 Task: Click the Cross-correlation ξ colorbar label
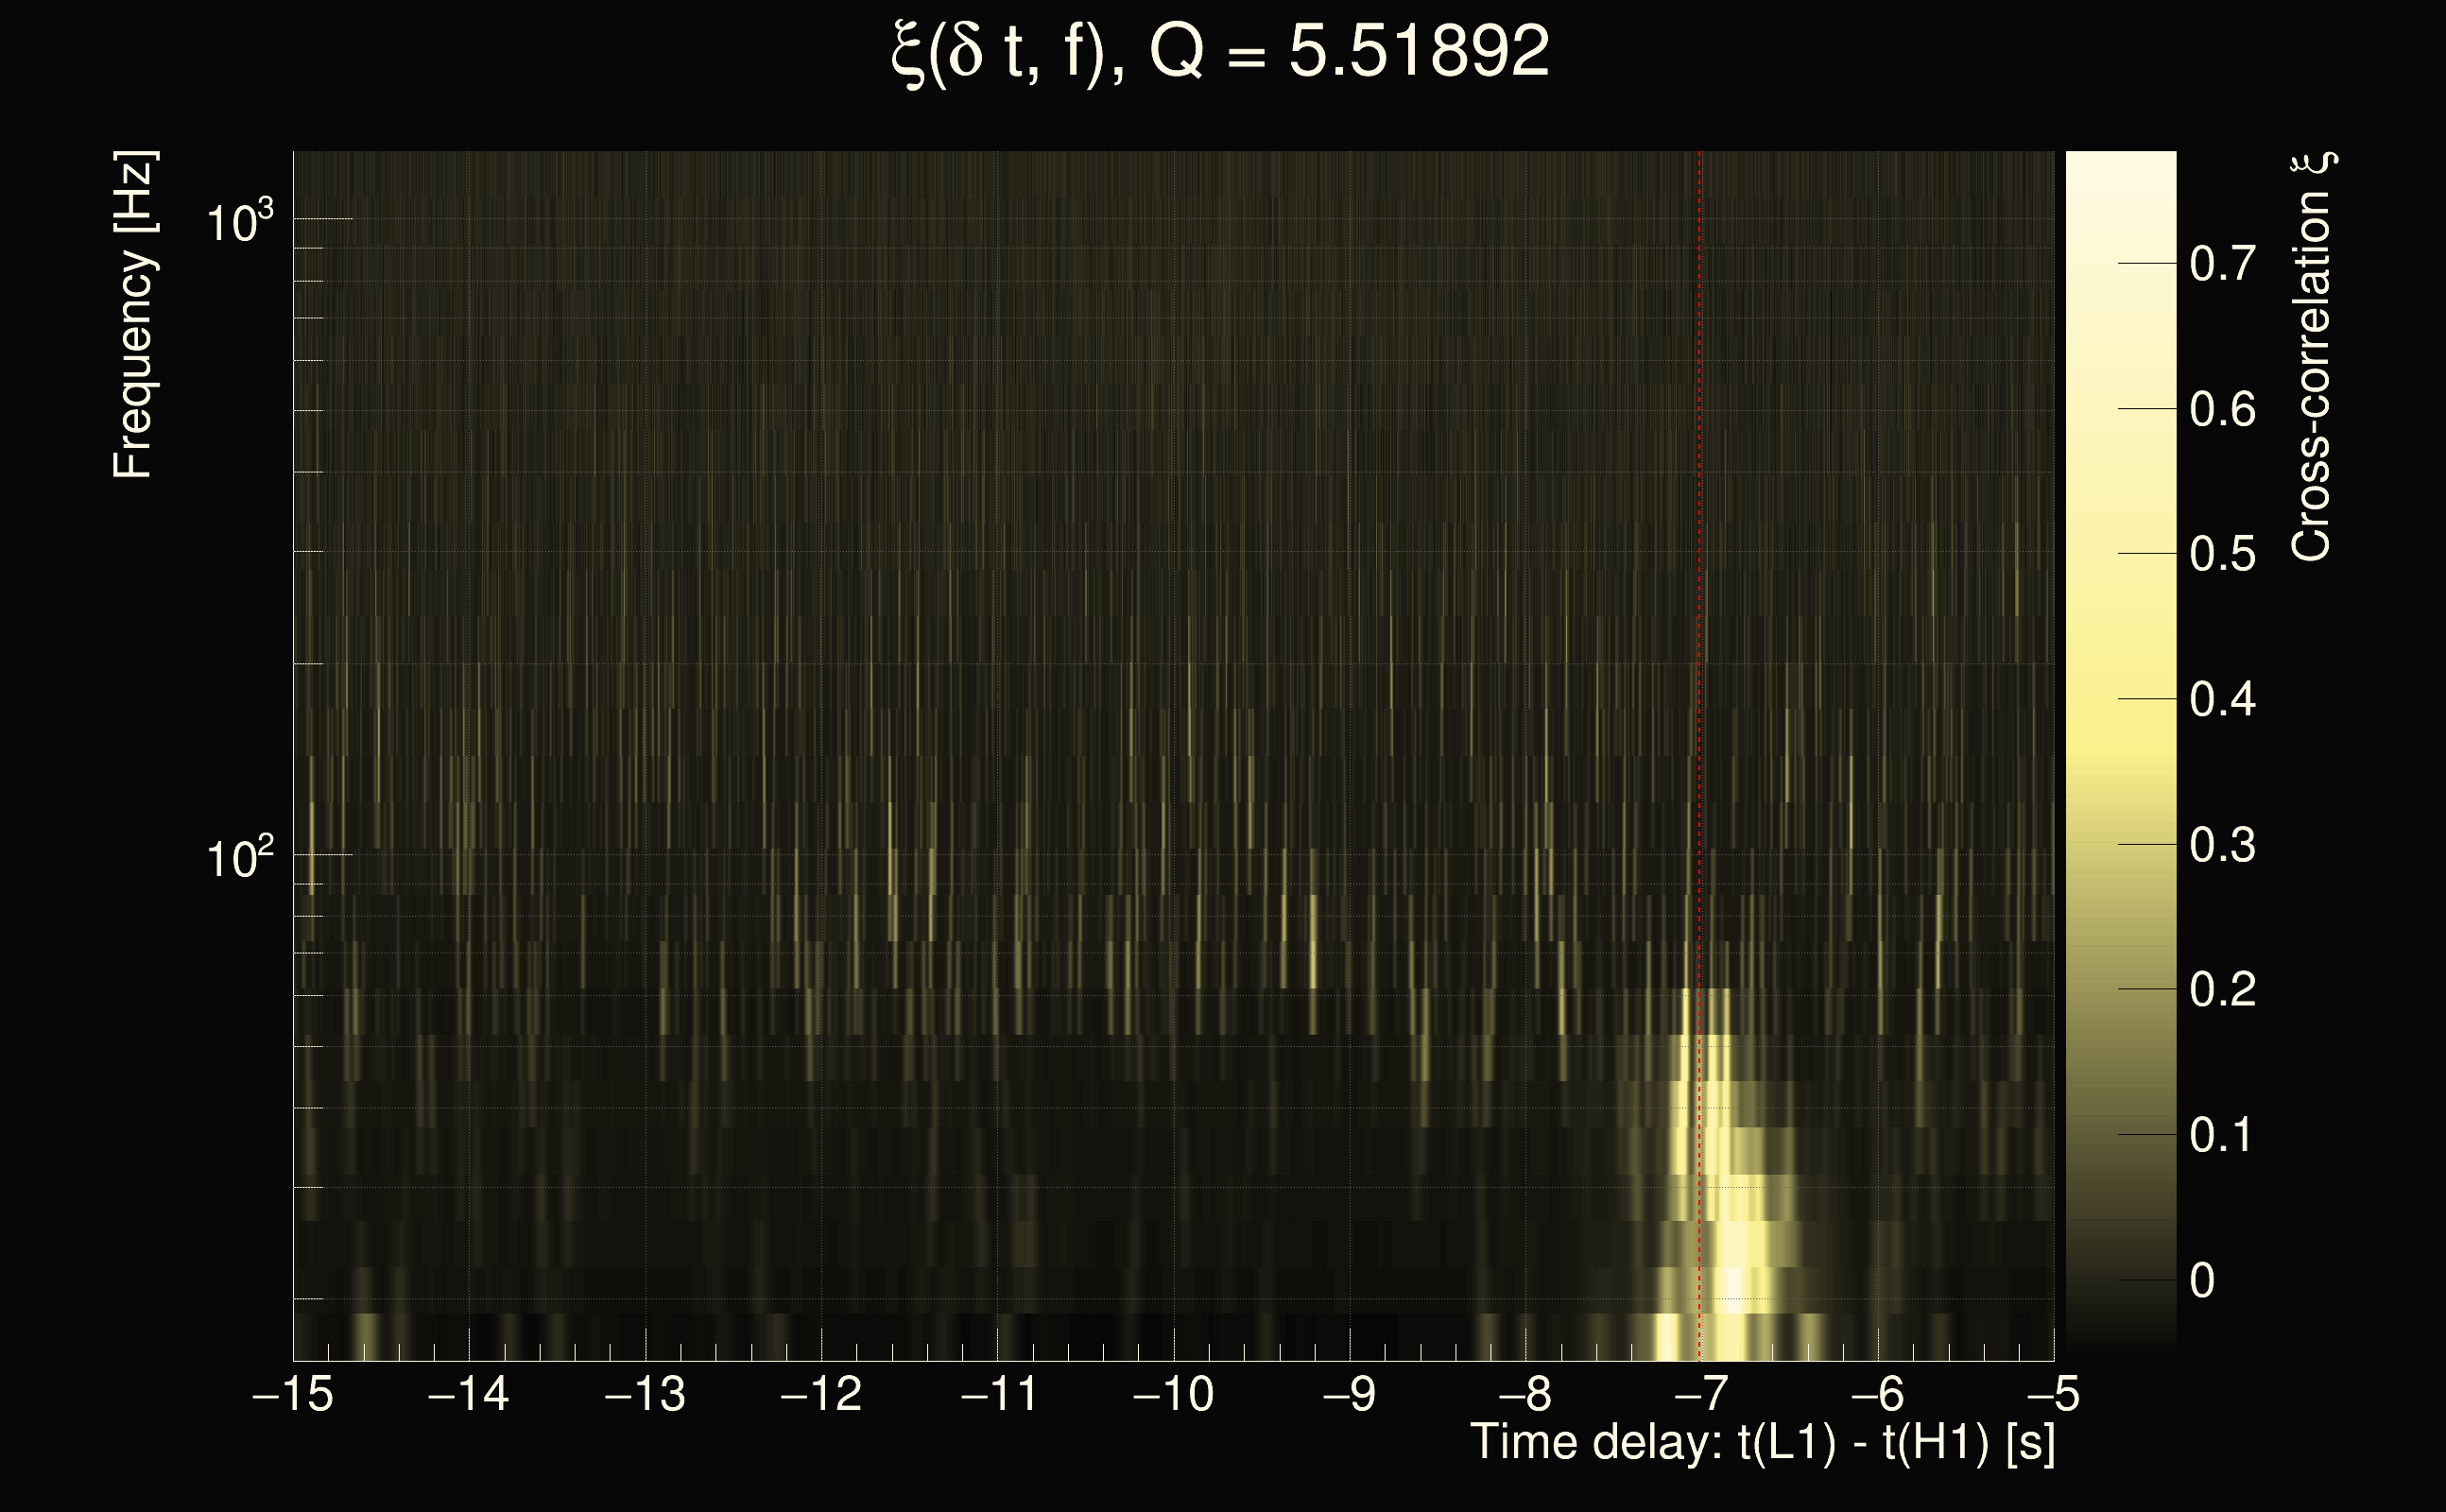(x=2311, y=356)
